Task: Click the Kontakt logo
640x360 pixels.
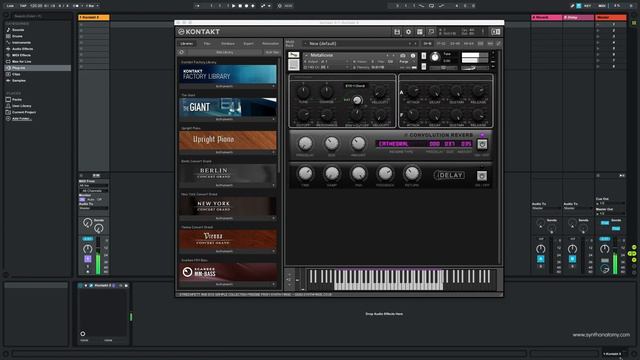Action: [199, 32]
